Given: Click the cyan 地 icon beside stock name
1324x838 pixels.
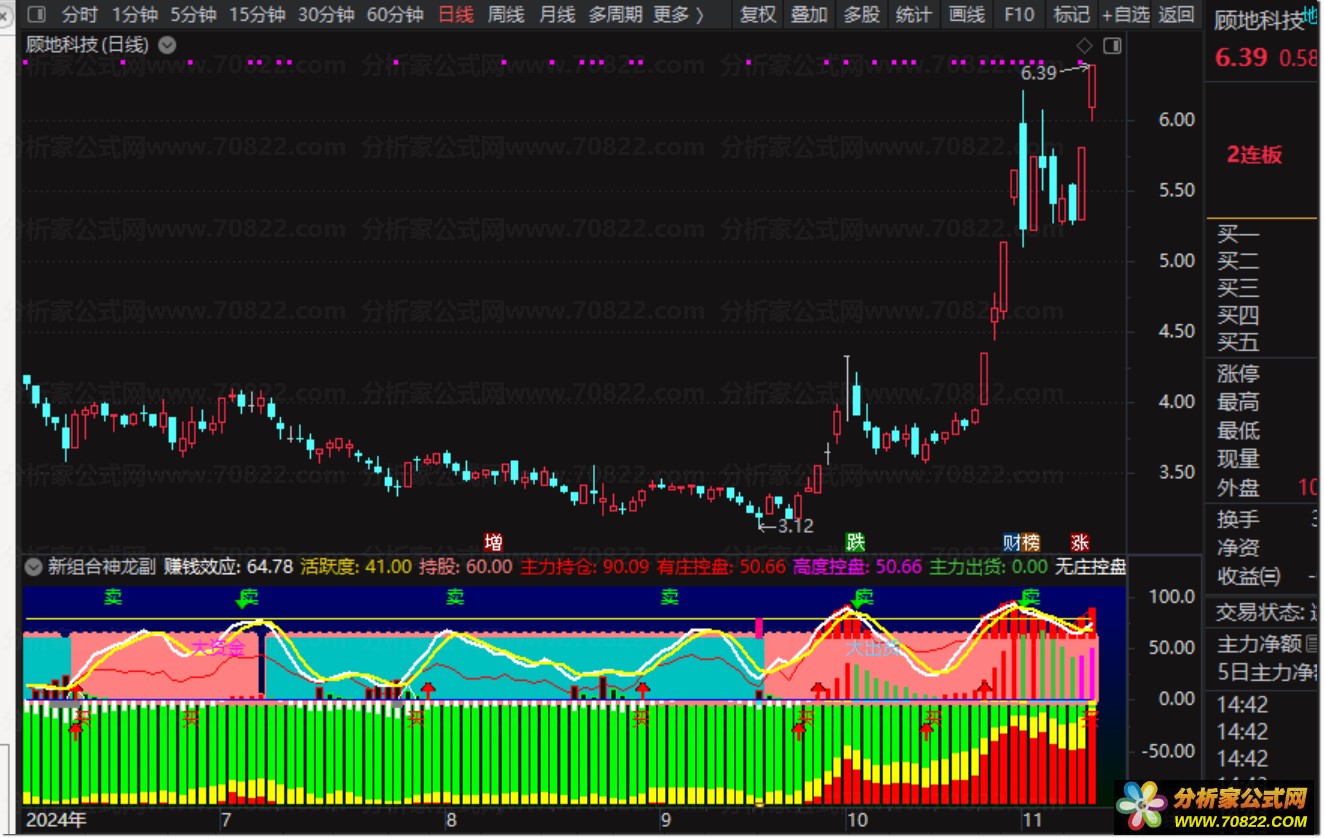Looking at the screenshot, I should pos(1311,14).
